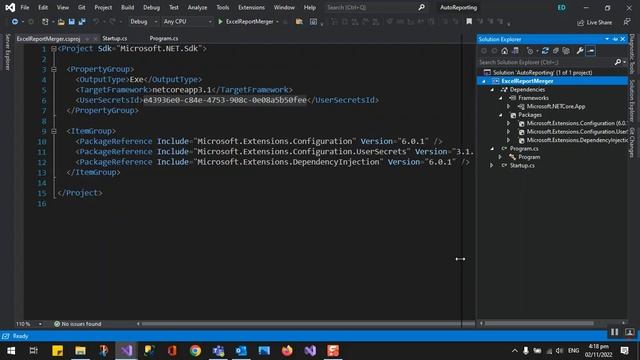Screen dimensions: 640x360
Task: Switch to the Startup.cs tab
Action: [x=115, y=38]
